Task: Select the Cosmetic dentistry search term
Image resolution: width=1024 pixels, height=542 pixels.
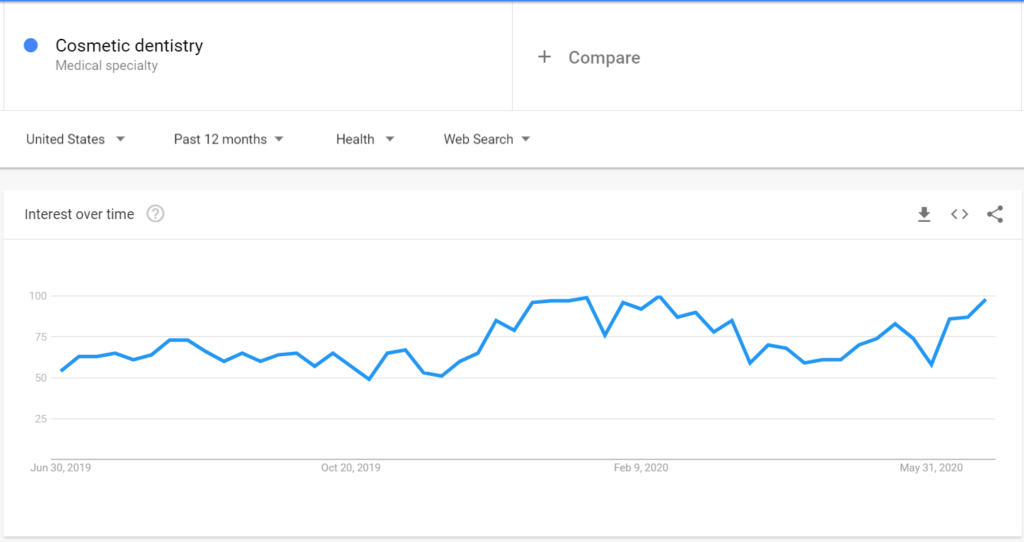Action: pyautogui.click(x=129, y=45)
